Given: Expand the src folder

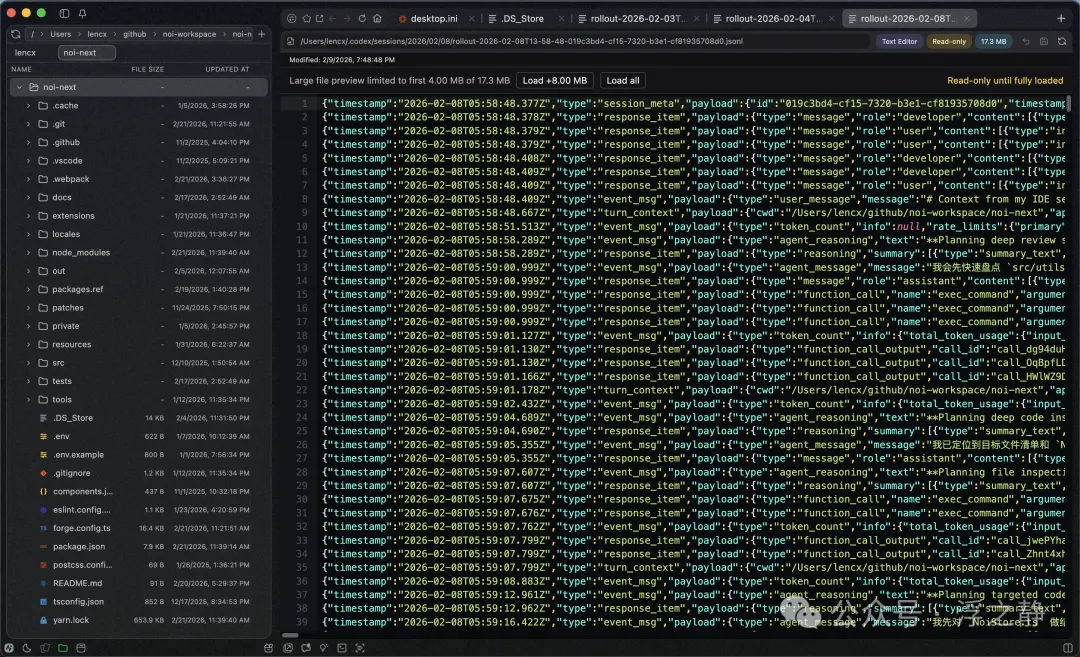Looking at the screenshot, I should click(x=28, y=363).
